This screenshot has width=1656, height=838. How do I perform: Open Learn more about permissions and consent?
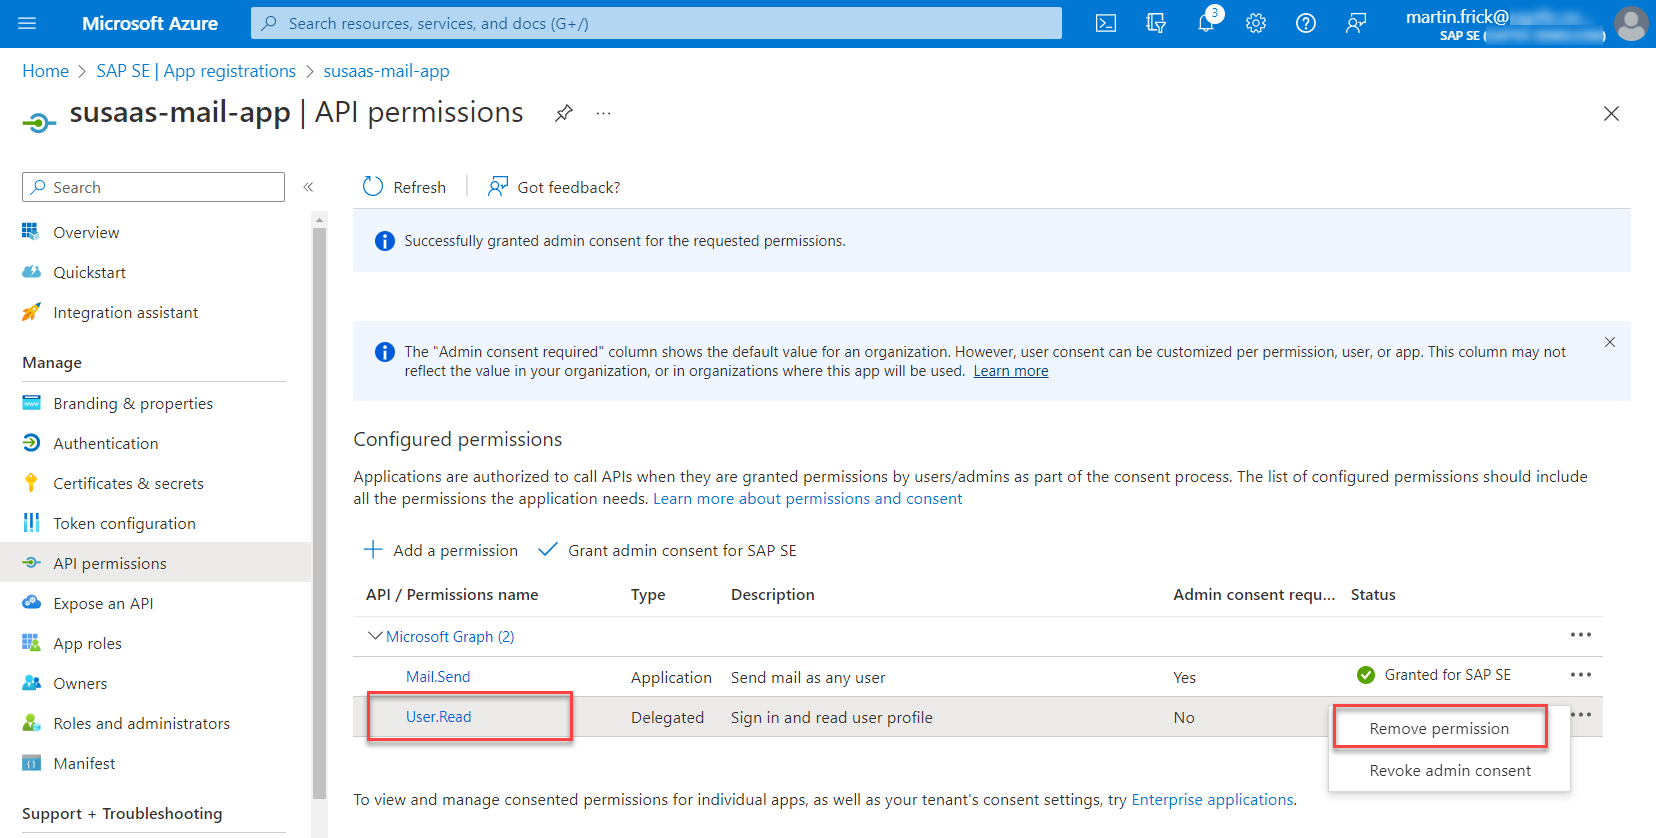pyautogui.click(x=808, y=499)
